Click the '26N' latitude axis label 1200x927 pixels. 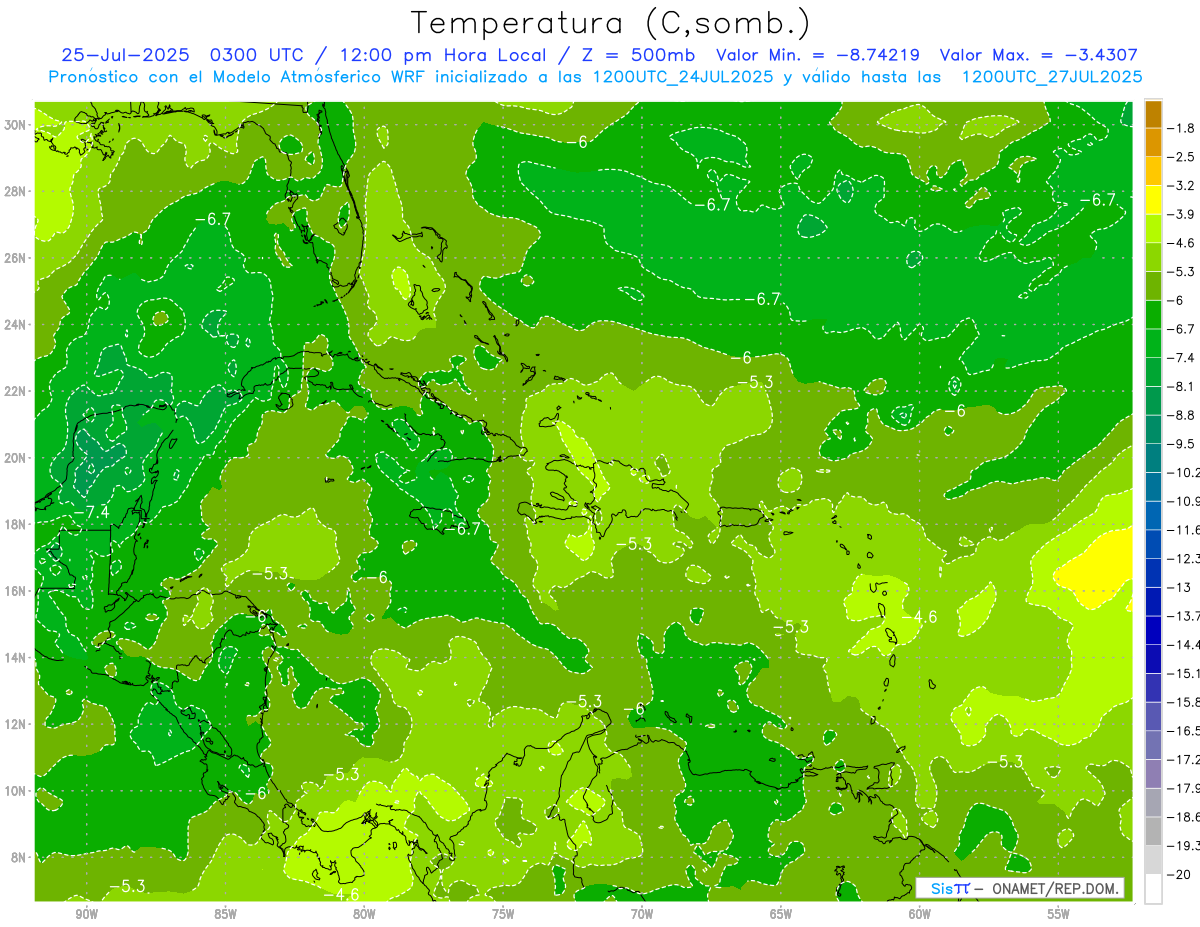coord(15,258)
